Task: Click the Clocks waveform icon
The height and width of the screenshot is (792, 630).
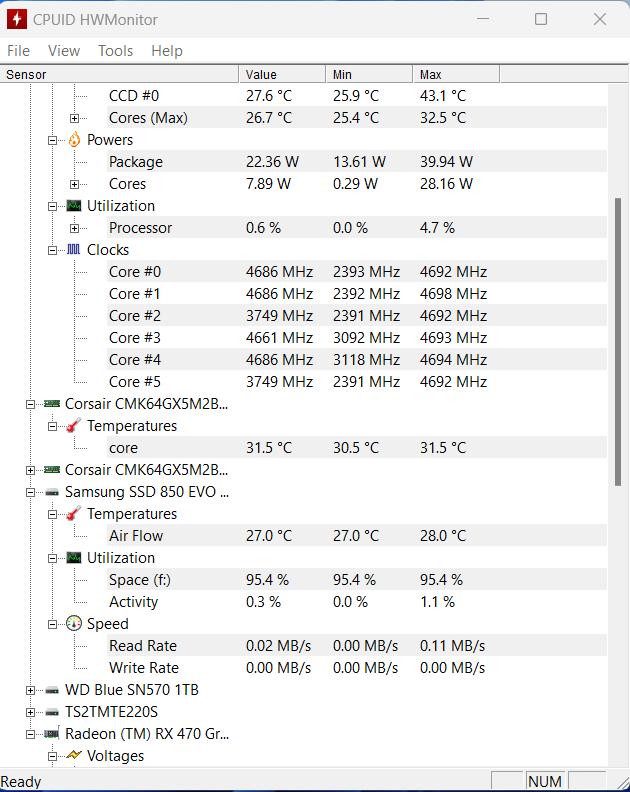Action: [74, 250]
